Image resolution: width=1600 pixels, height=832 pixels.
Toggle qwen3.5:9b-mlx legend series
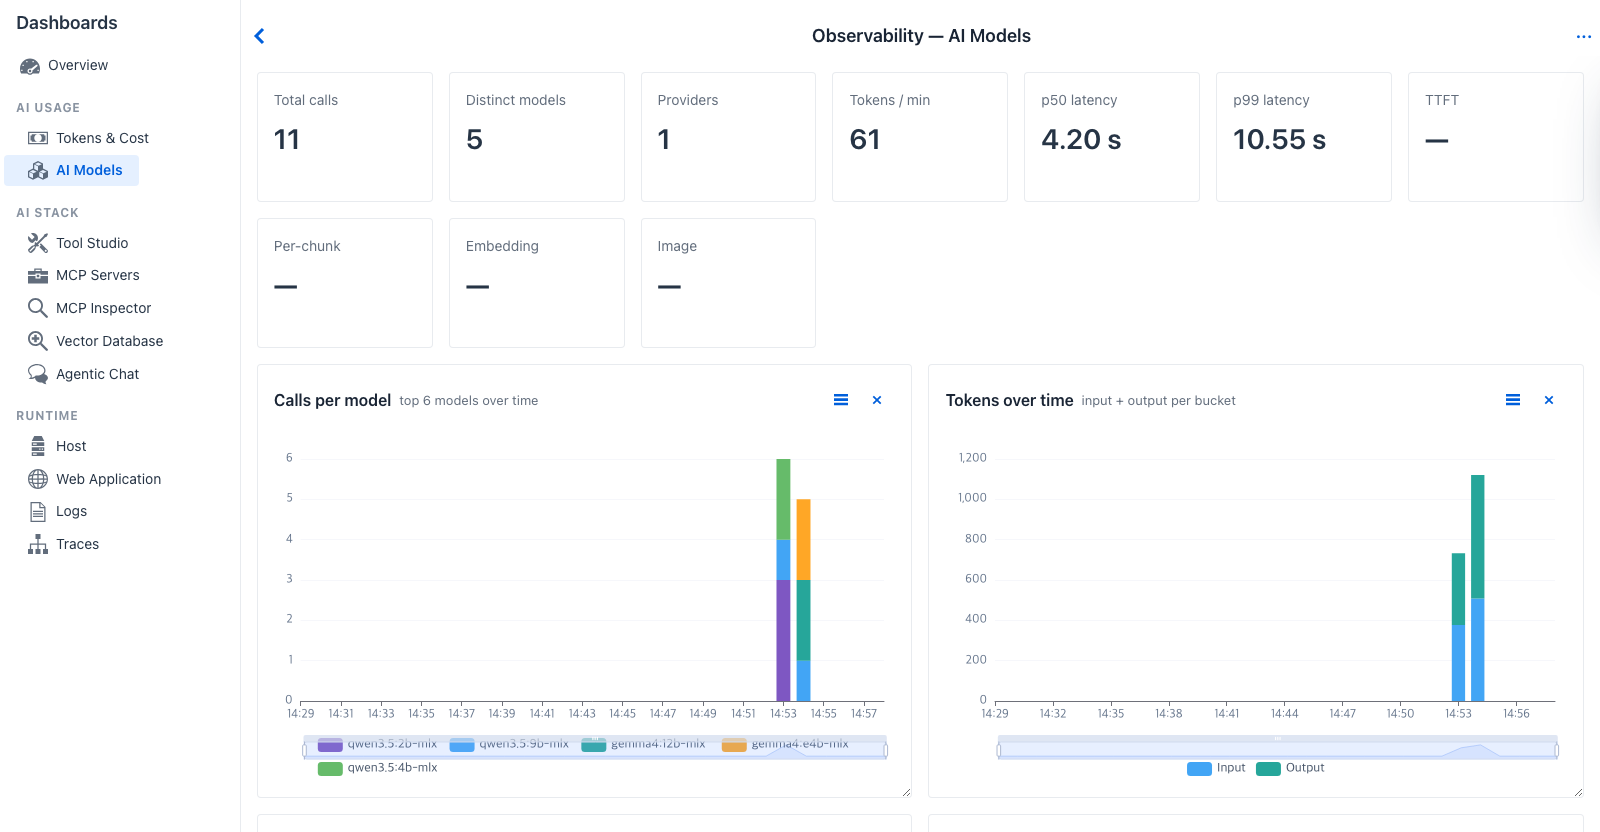509,744
